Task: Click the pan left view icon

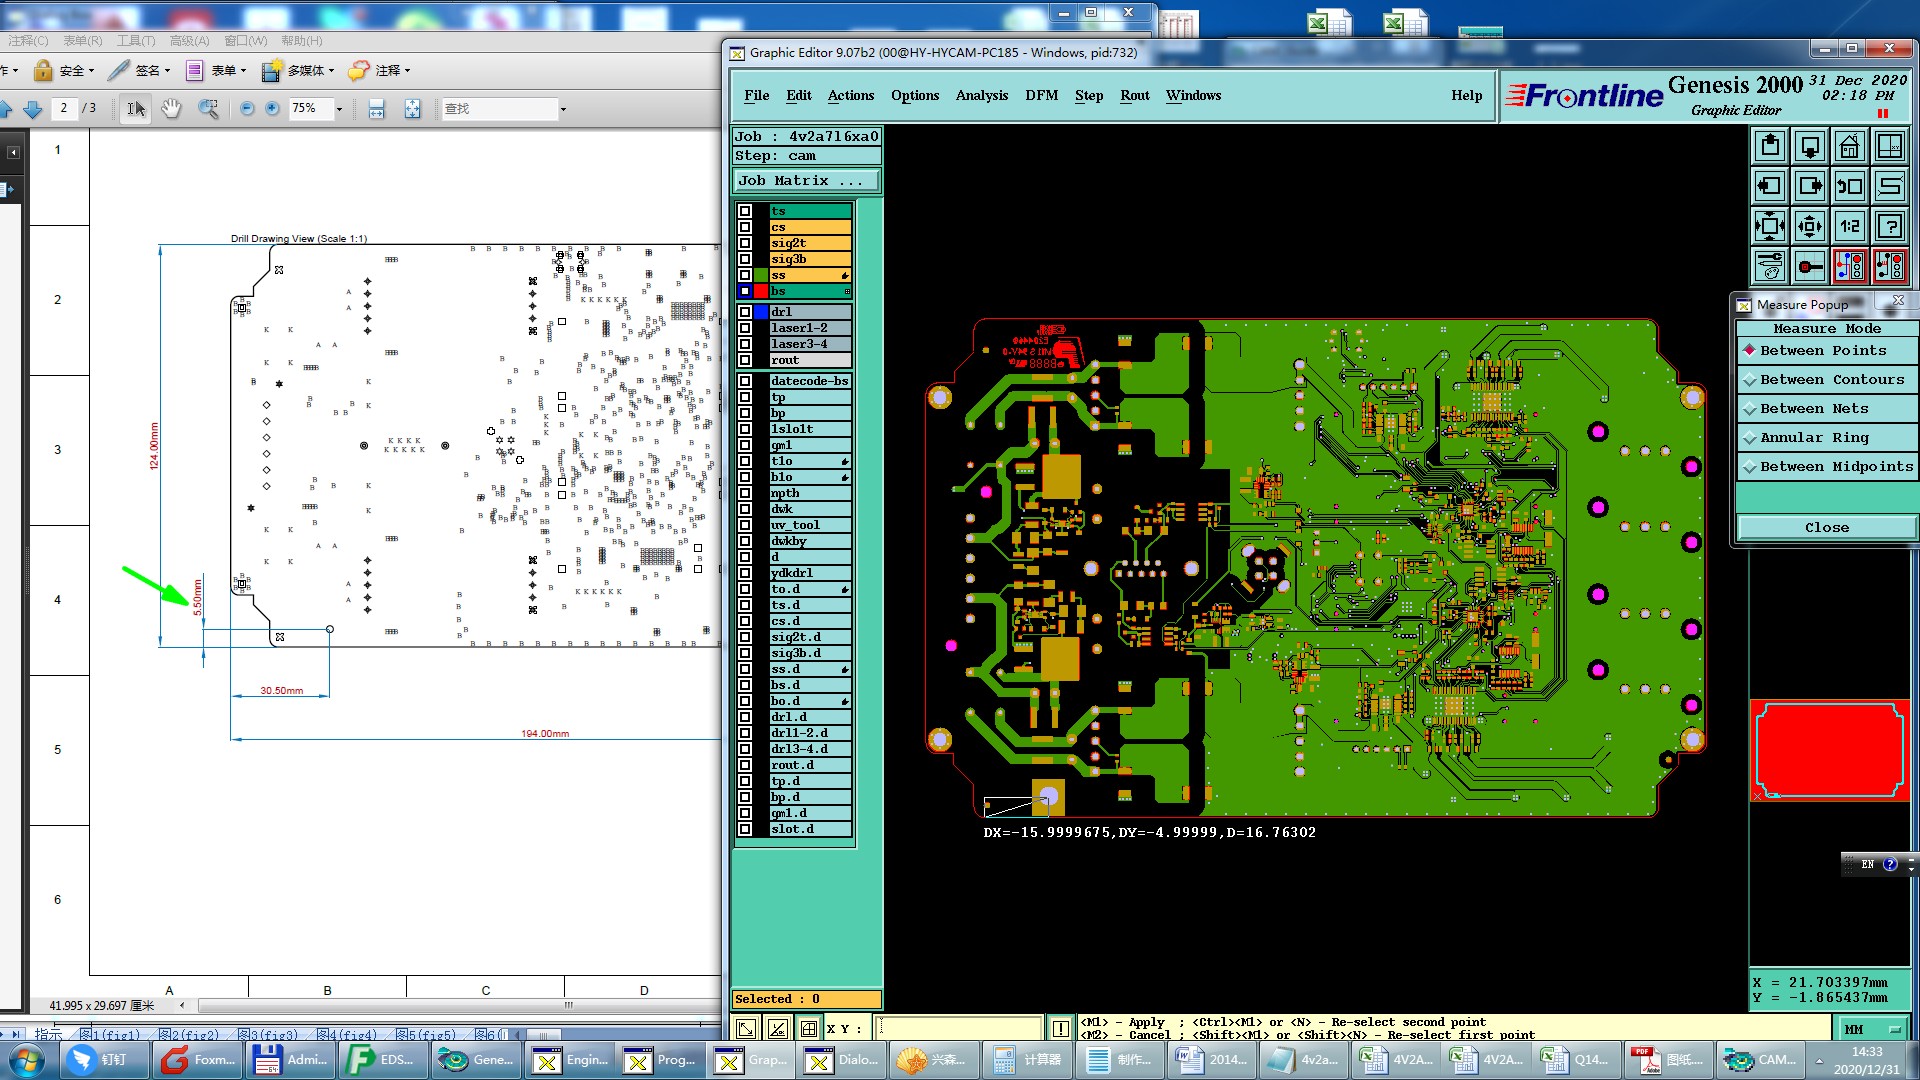Action: pos(1770,186)
